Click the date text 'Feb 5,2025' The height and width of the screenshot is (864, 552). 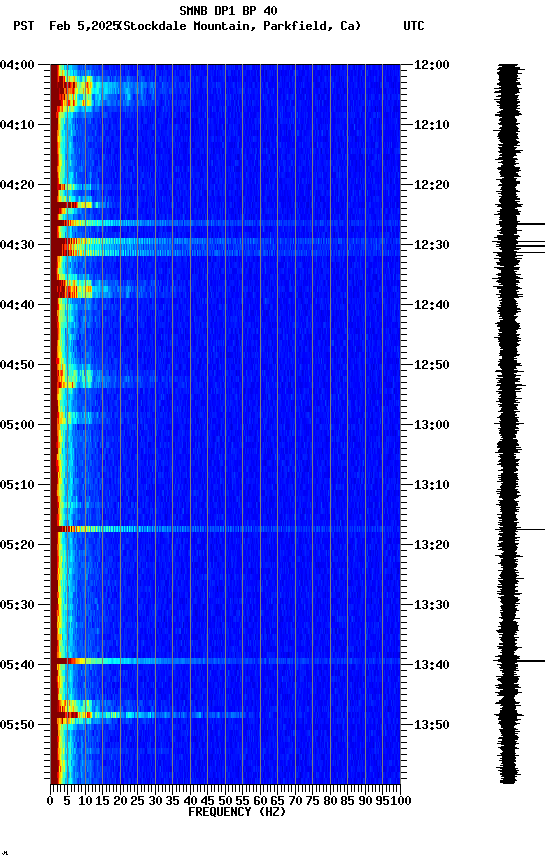pos(83,26)
